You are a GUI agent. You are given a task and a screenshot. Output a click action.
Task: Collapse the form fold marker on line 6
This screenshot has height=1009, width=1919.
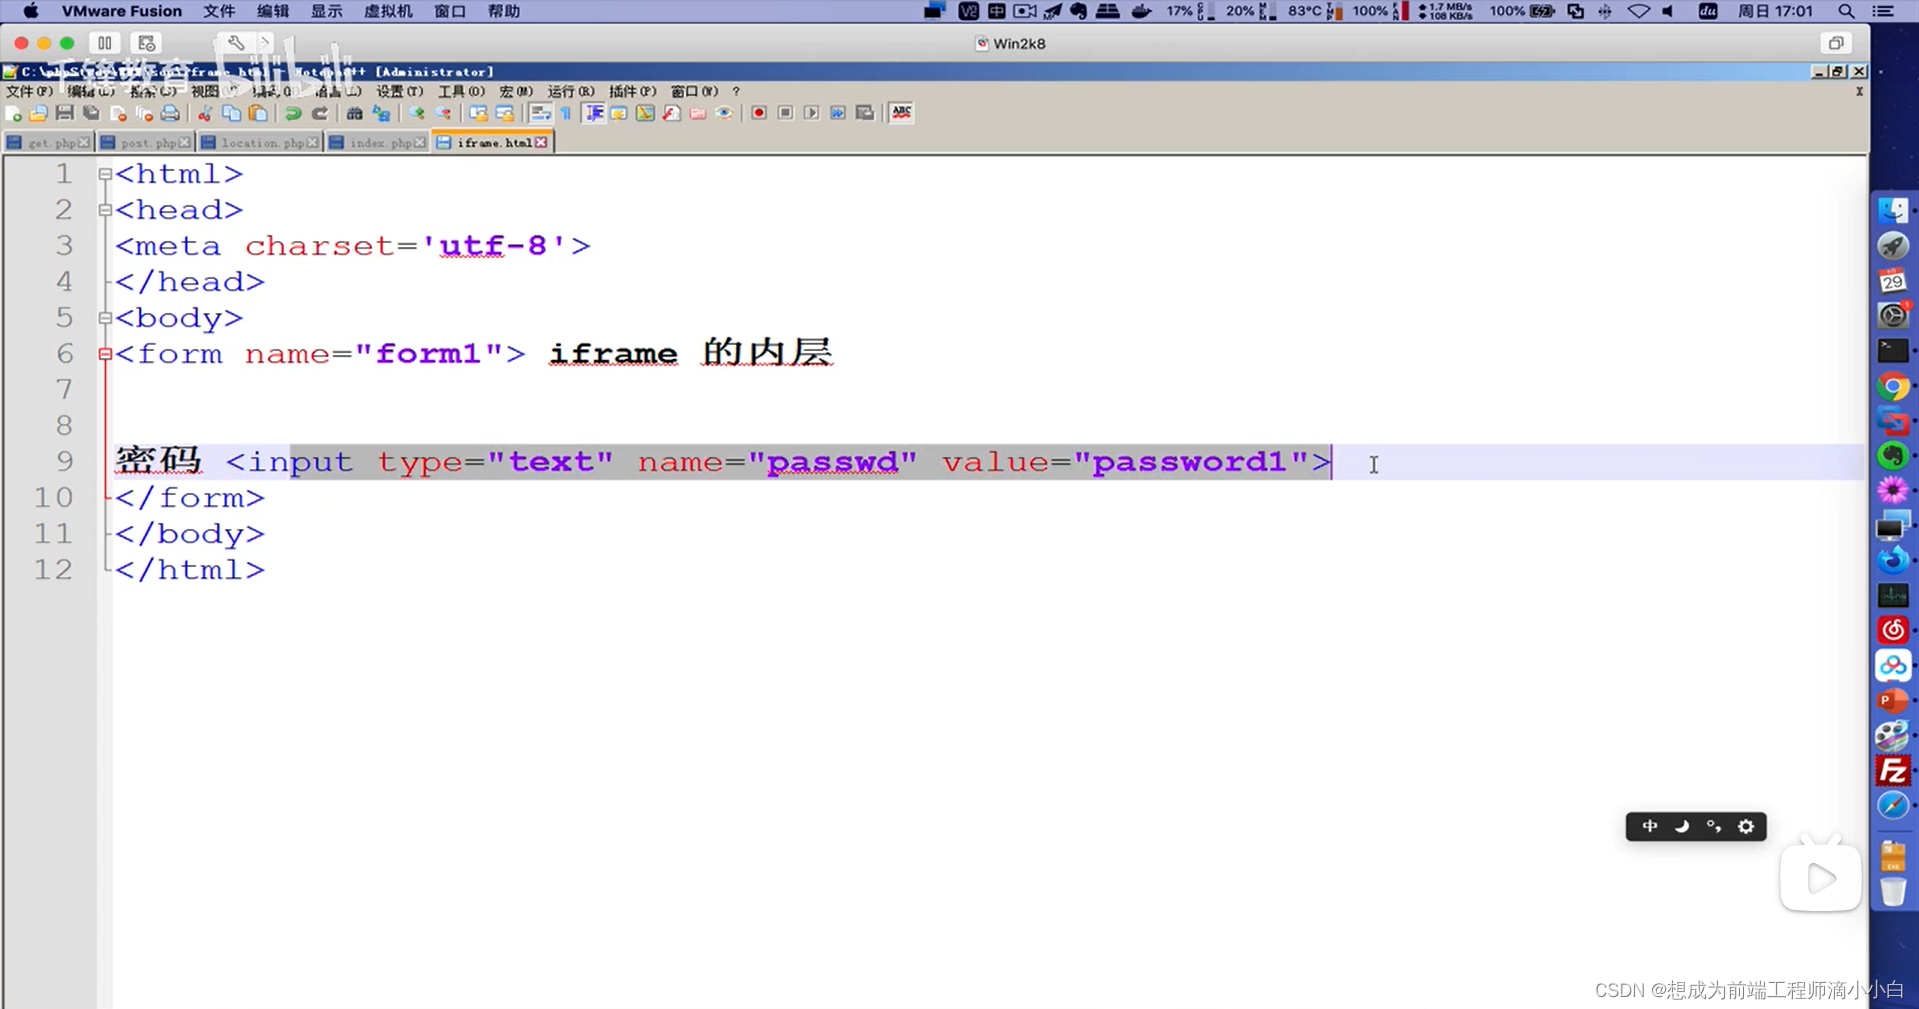[x=105, y=354]
